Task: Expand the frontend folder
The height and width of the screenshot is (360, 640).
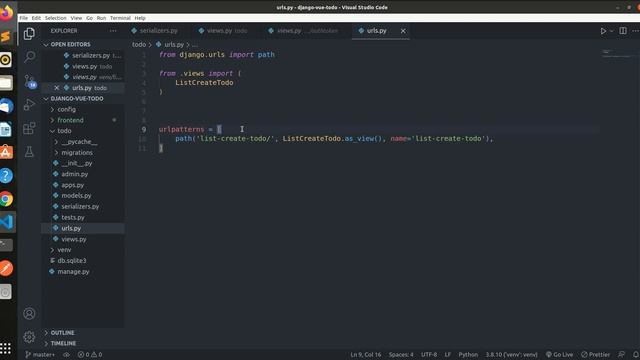Action: pyautogui.click(x=70, y=120)
